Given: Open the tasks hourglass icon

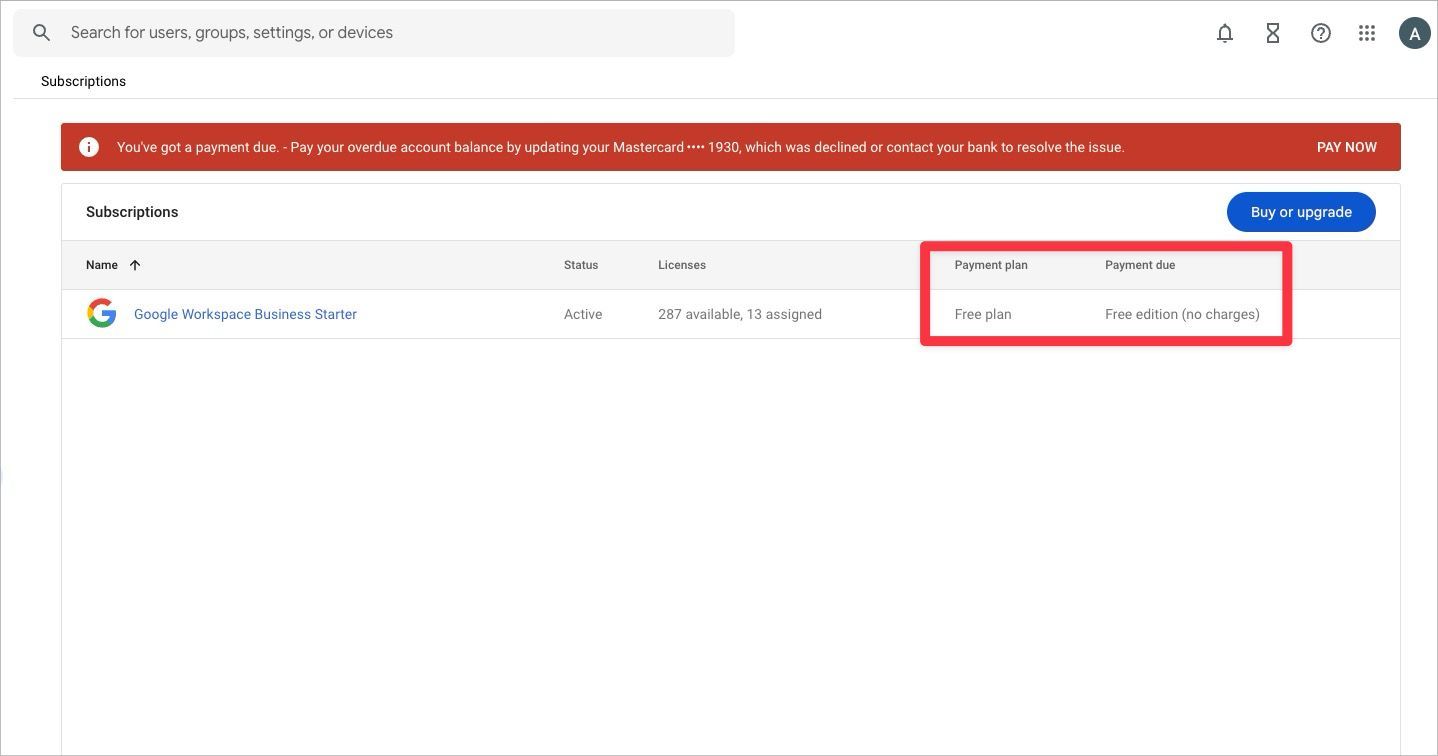Looking at the screenshot, I should pos(1273,33).
